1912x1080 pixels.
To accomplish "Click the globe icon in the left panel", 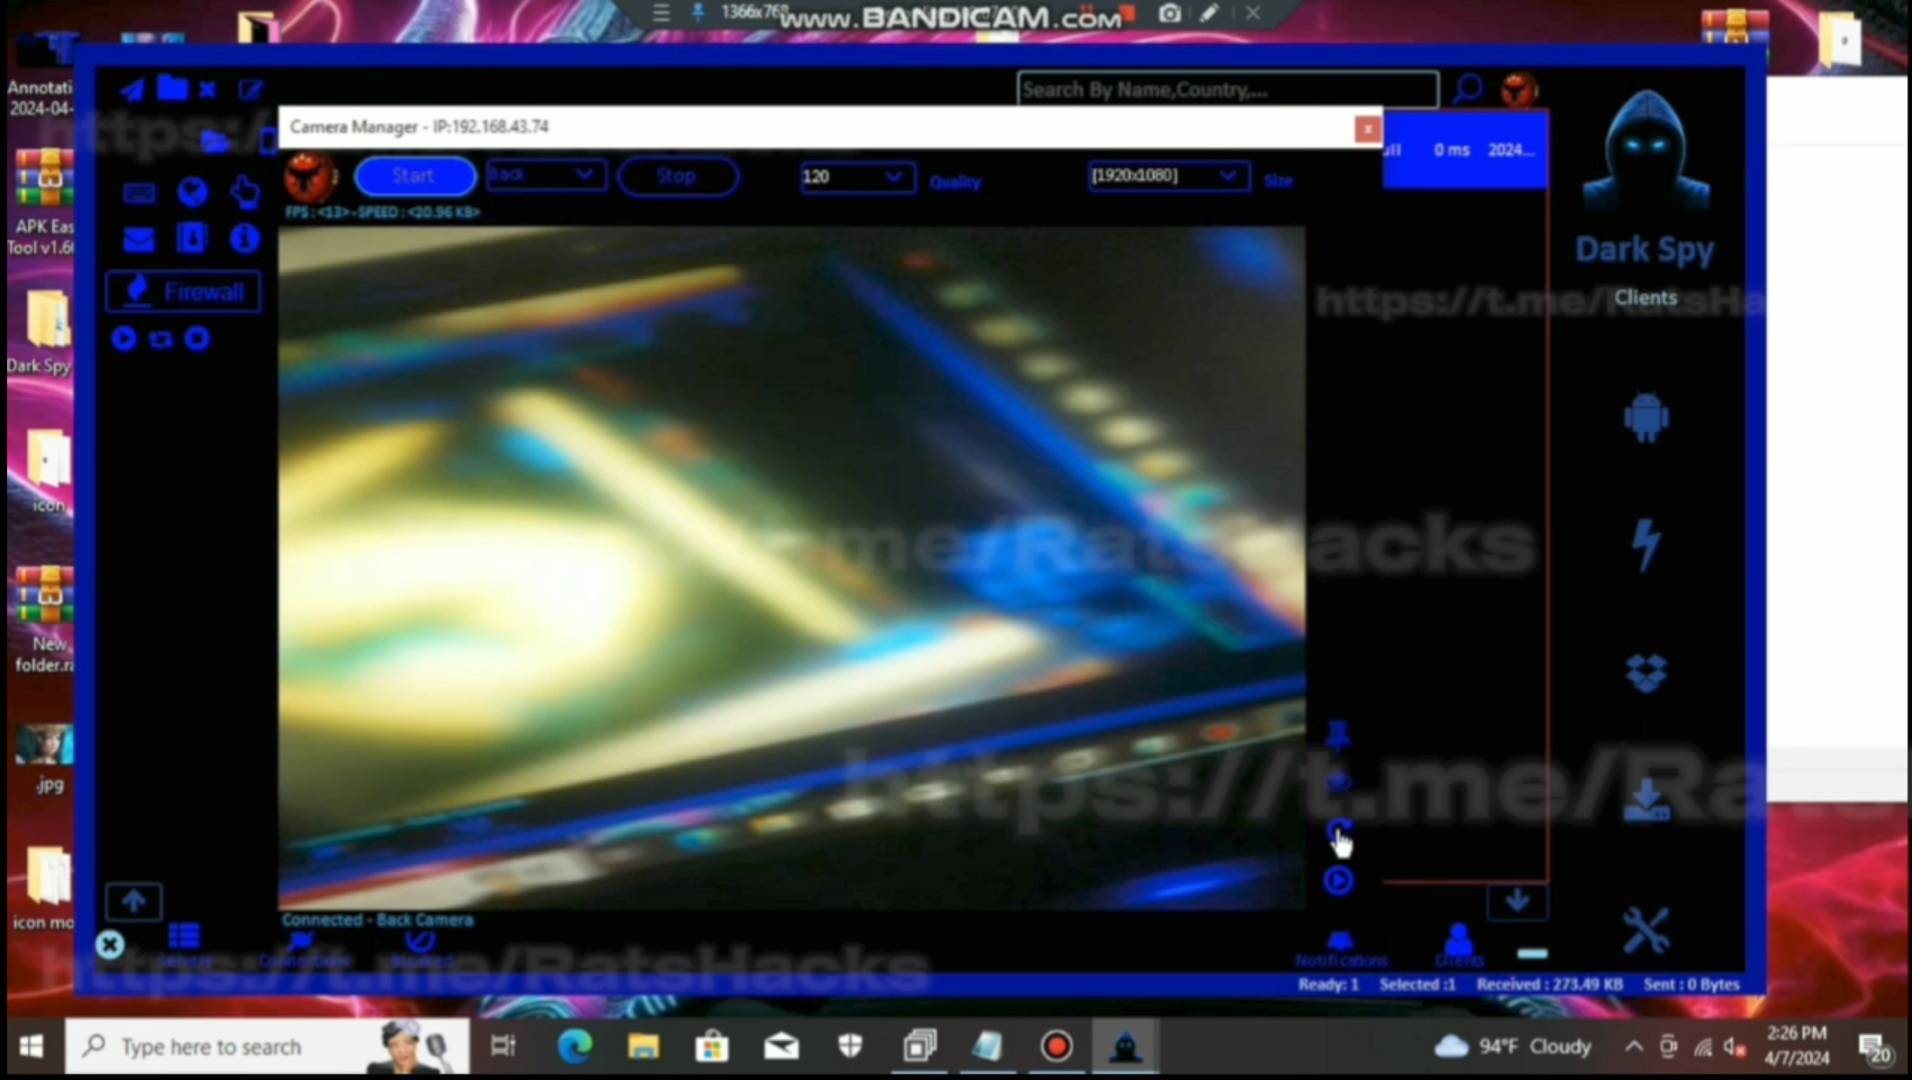I will [193, 191].
